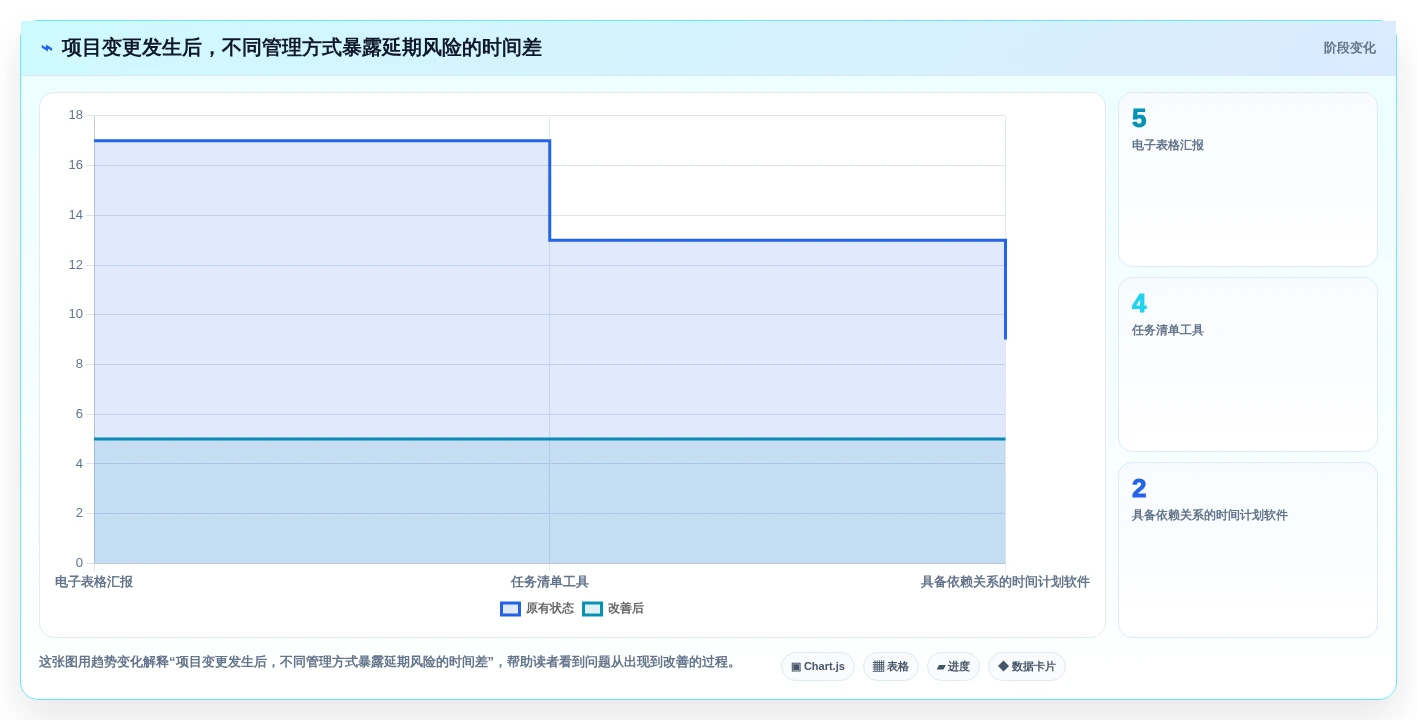Click the Chart.js tag chip
This screenshot has width=1417, height=720.
pos(818,667)
